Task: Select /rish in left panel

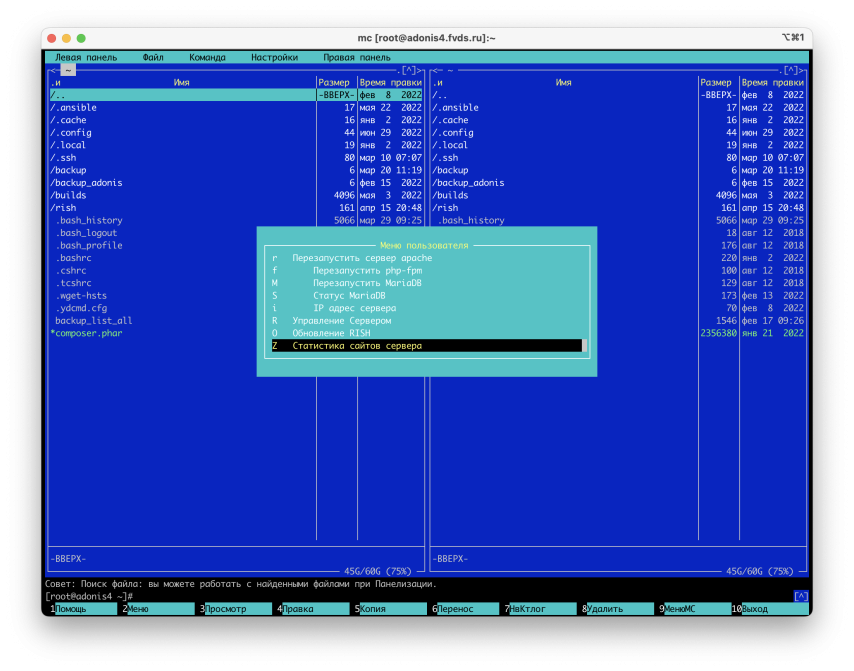Action: 236,208
